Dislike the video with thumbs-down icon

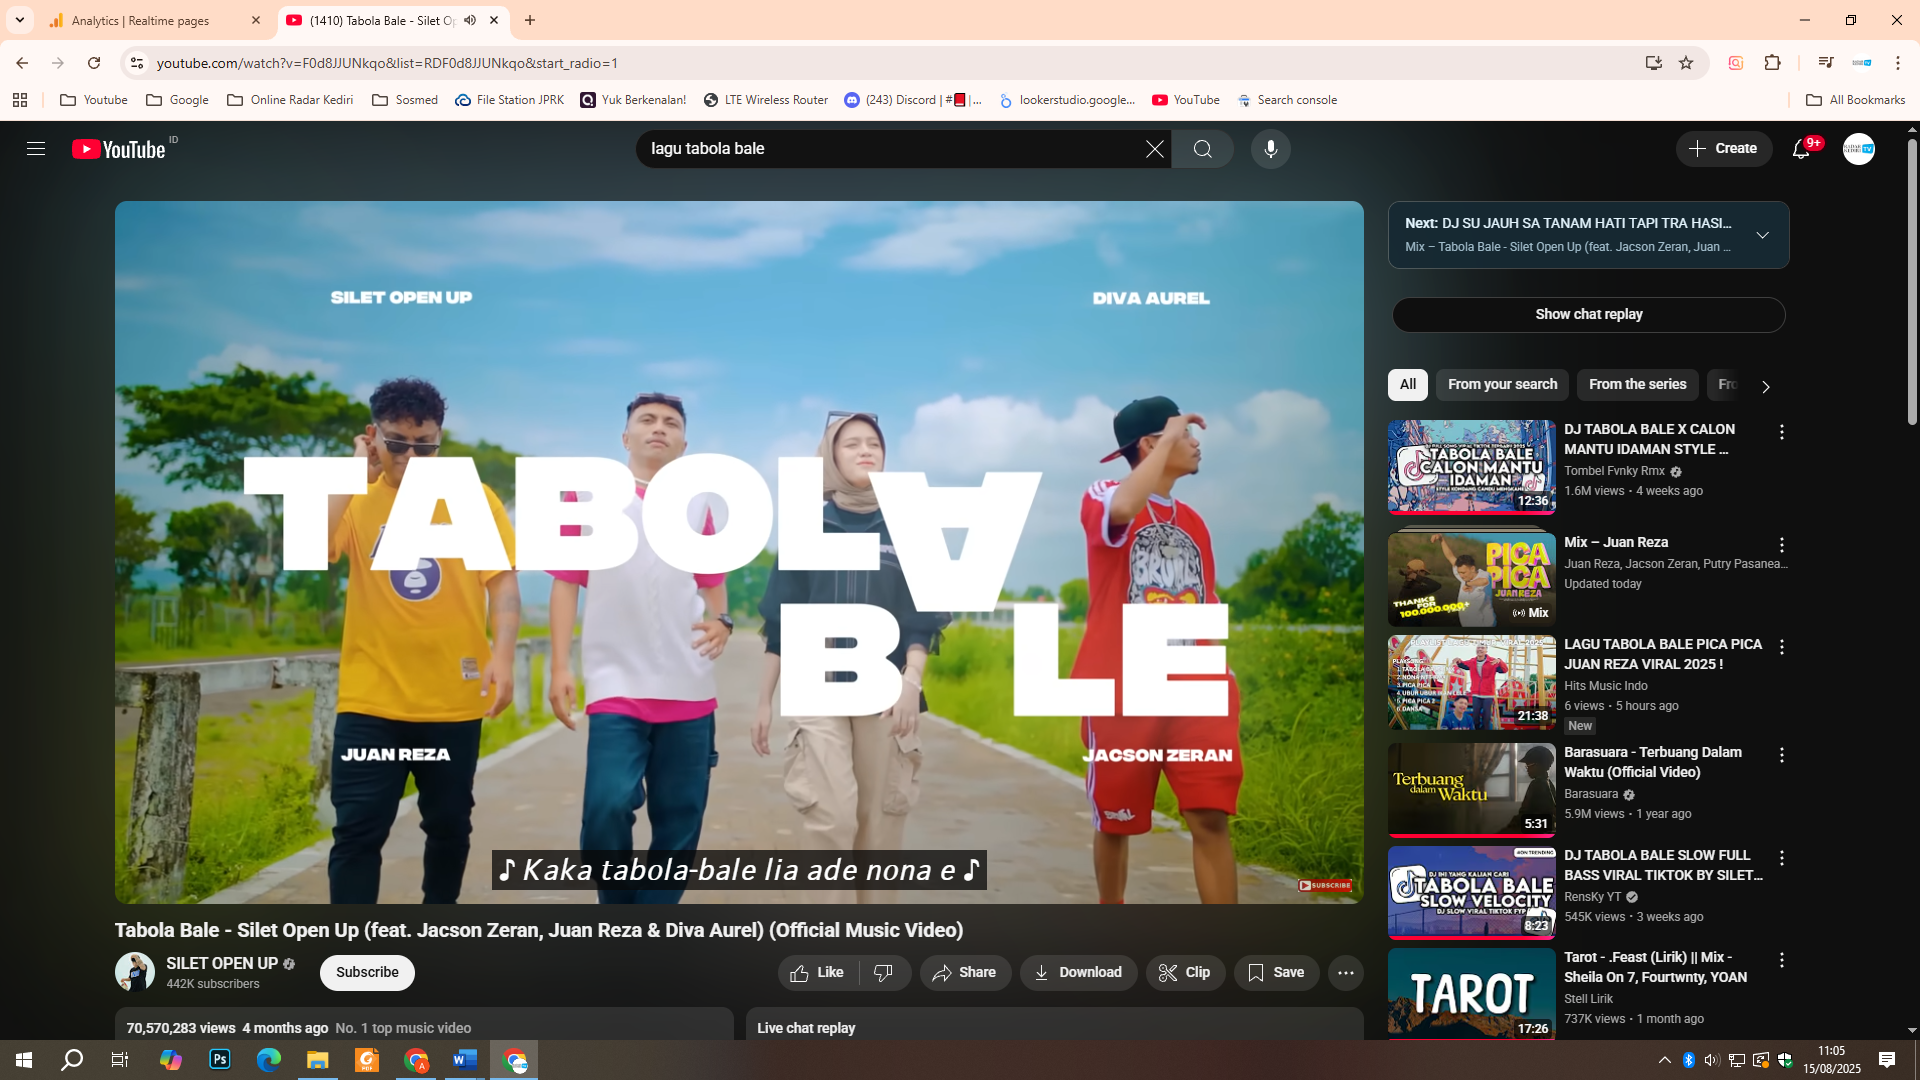[x=884, y=973]
